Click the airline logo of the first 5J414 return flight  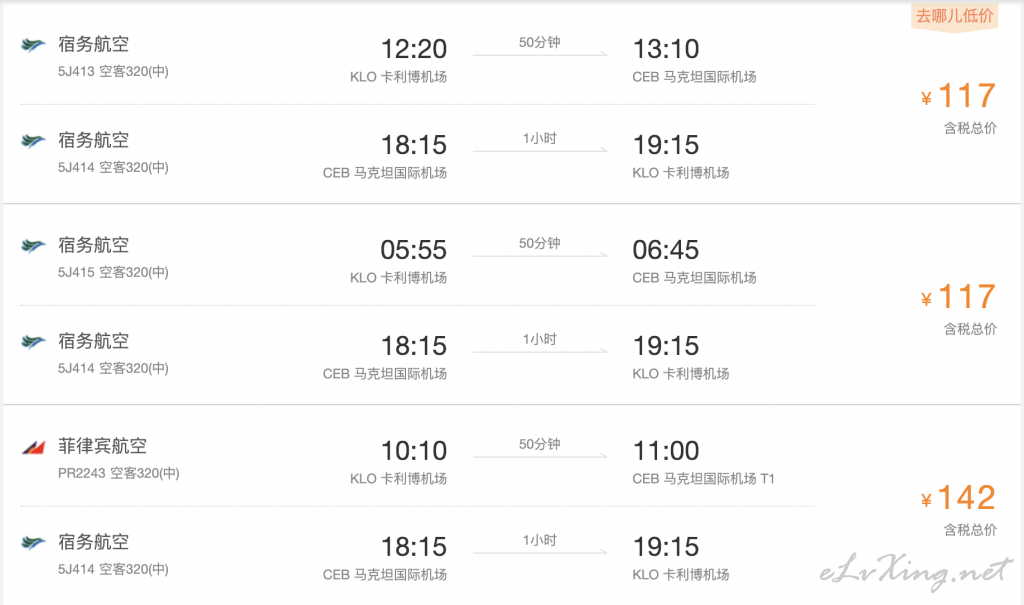click(x=33, y=141)
